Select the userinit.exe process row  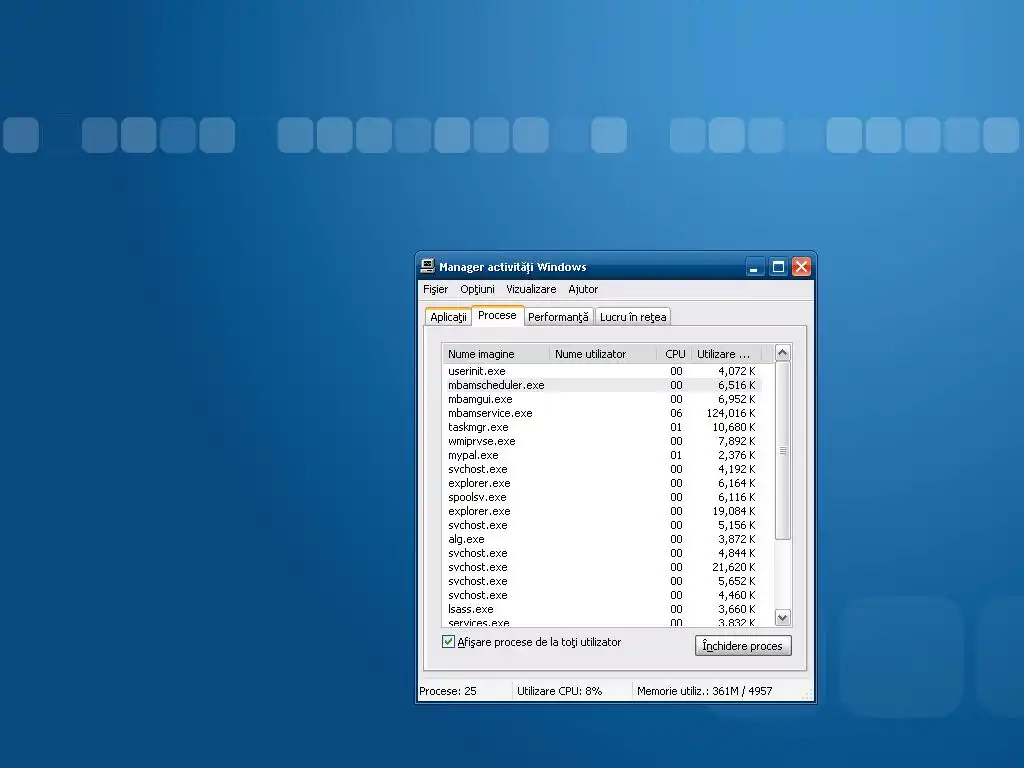tap(601, 370)
